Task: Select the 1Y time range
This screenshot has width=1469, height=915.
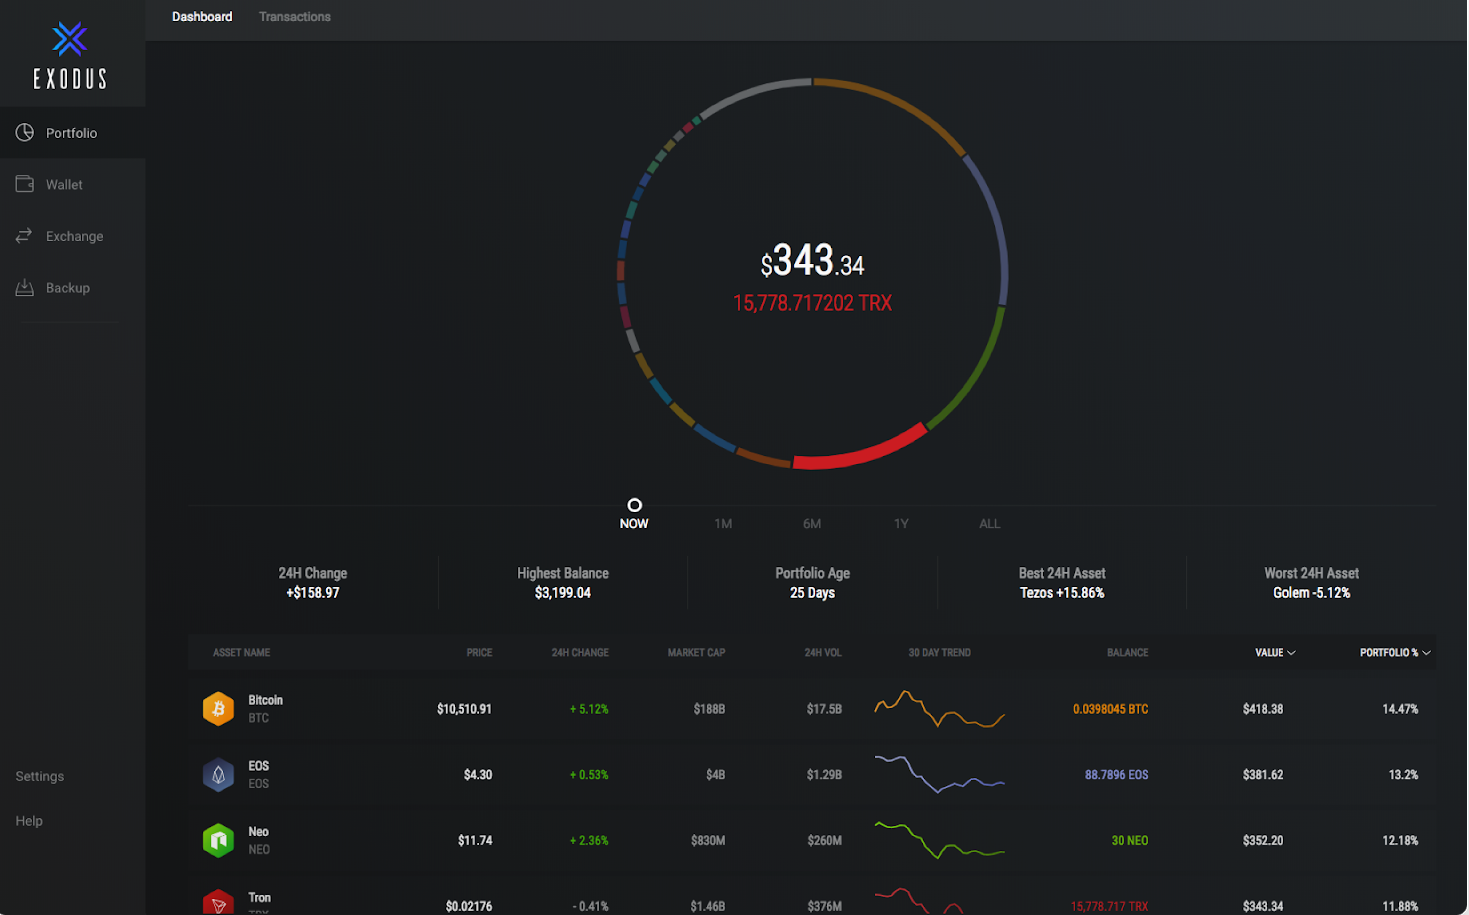Action: 901,523
